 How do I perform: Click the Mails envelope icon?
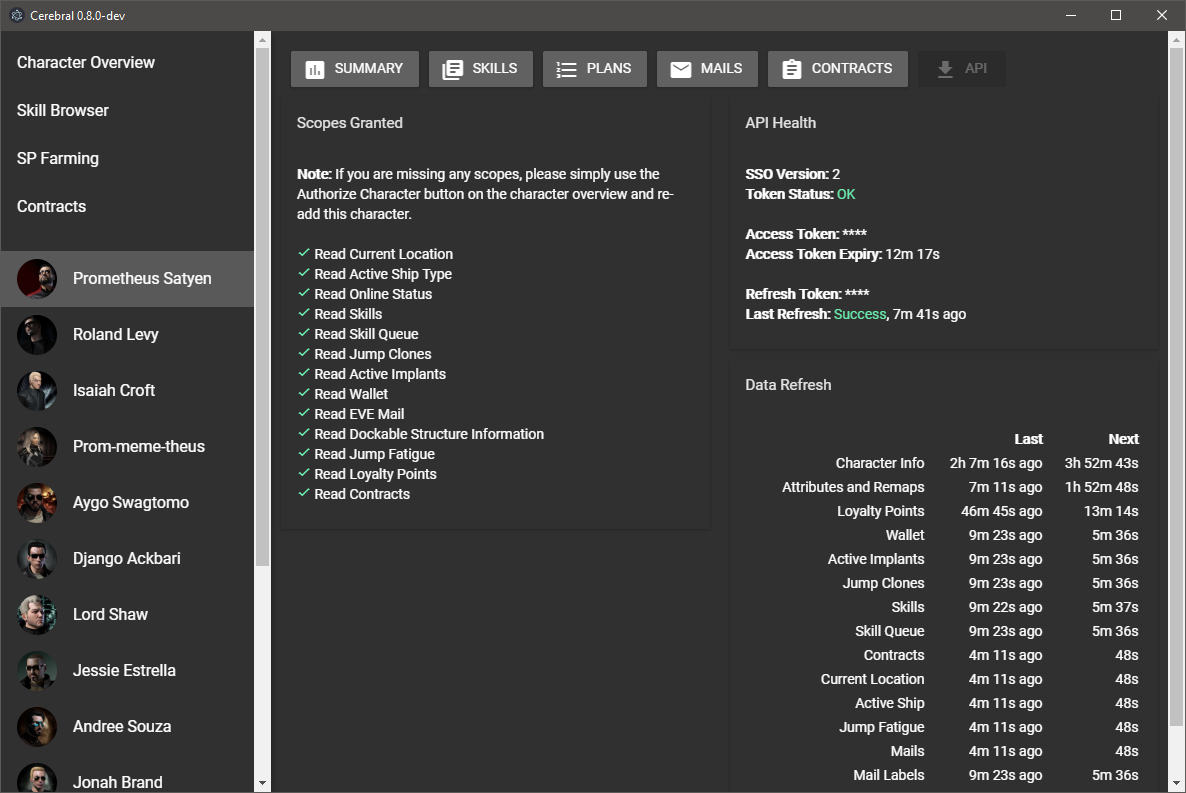tap(681, 70)
